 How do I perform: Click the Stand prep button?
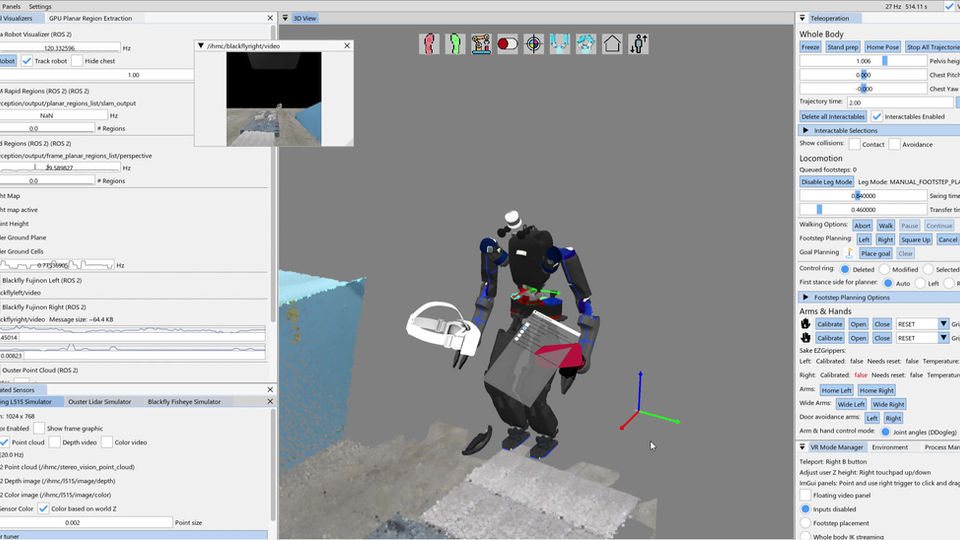tap(842, 47)
